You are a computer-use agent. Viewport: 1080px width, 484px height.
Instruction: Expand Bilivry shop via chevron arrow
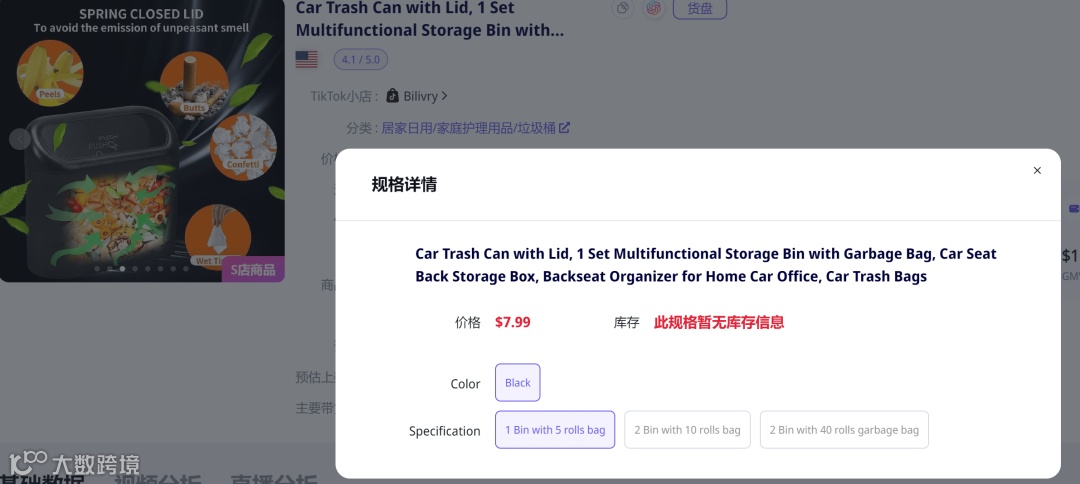coord(444,96)
